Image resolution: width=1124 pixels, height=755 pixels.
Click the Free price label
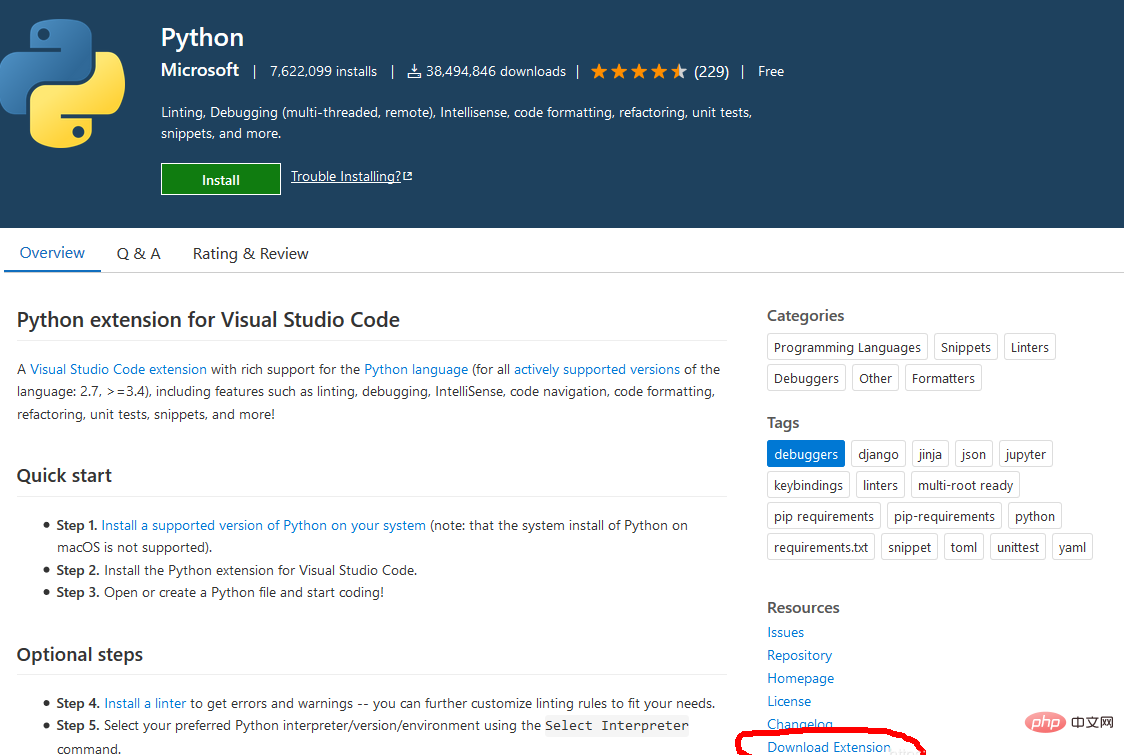(x=771, y=71)
